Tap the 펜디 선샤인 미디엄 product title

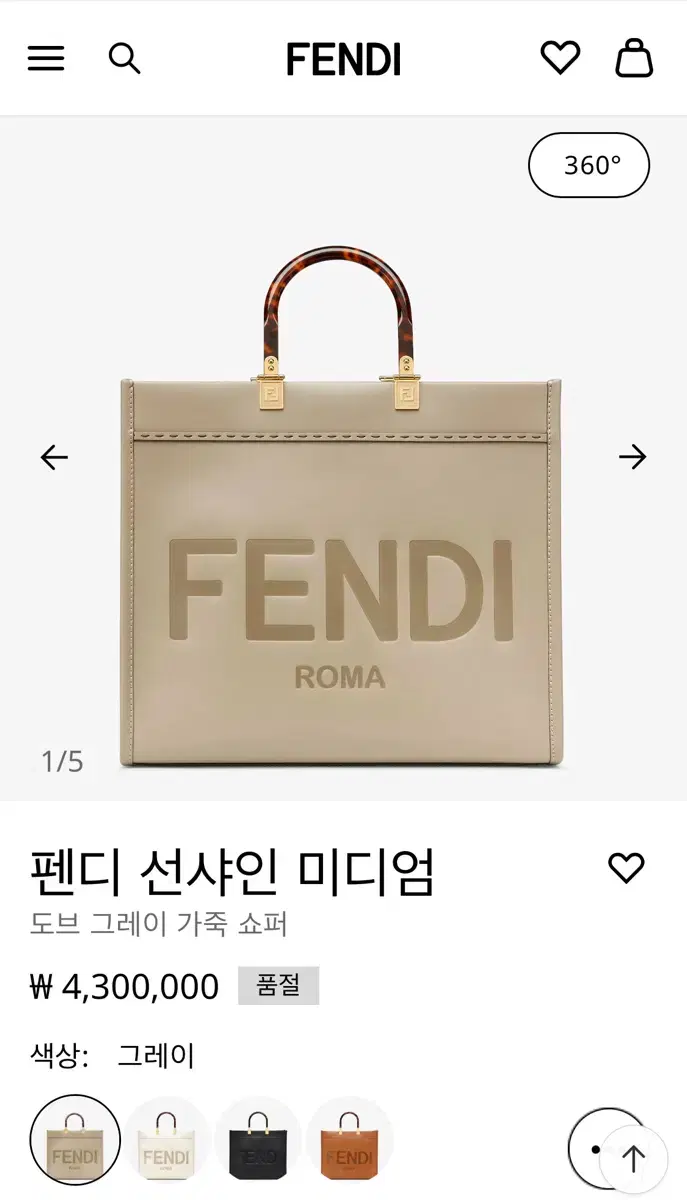[233, 872]
